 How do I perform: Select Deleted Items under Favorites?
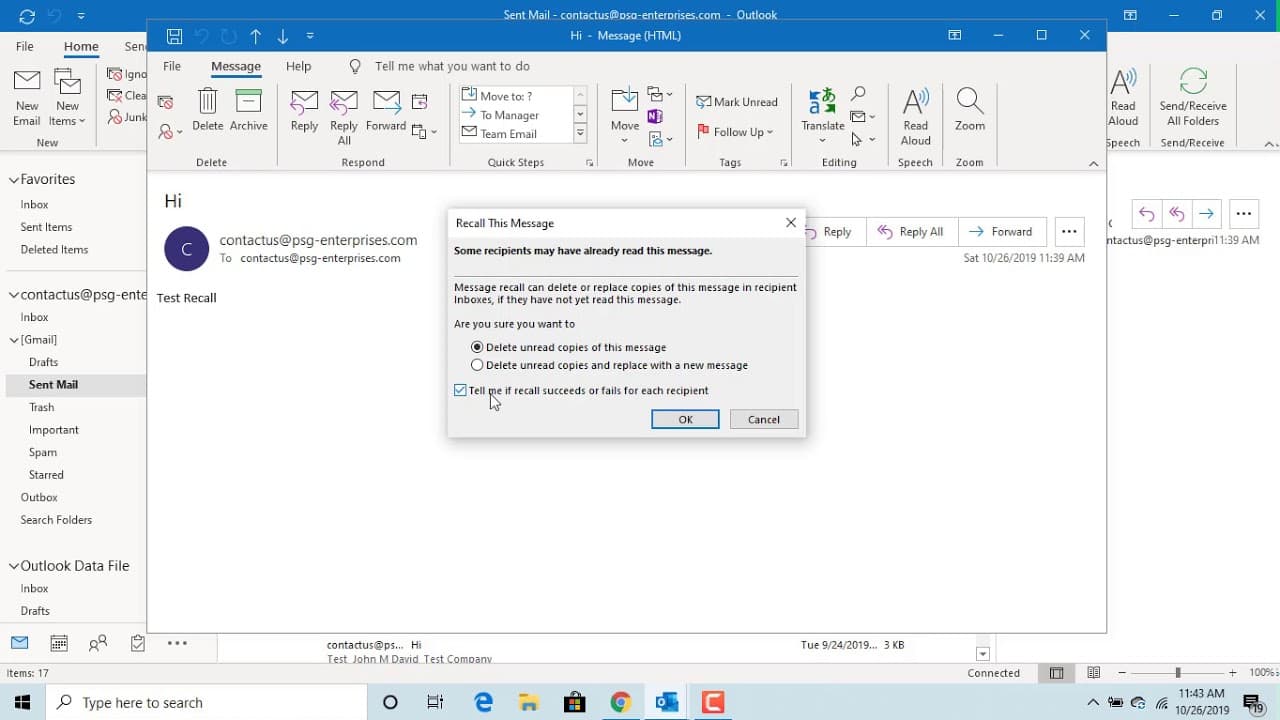(54, 250)
